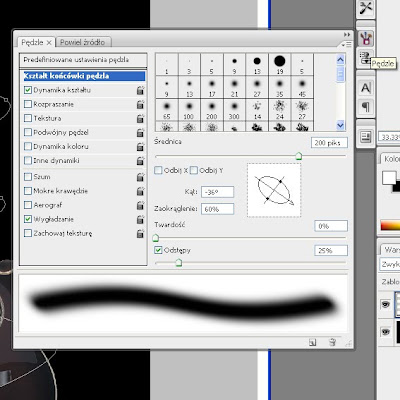
Task: Click the Kąt angle input field
Action: tap(217, 192)
